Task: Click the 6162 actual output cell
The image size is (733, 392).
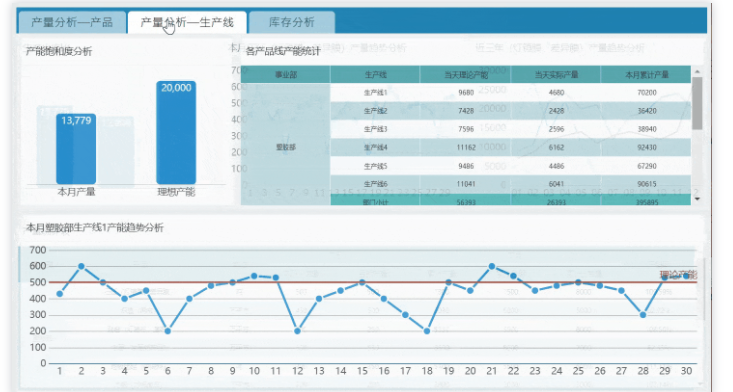Action: pos(556,147)
